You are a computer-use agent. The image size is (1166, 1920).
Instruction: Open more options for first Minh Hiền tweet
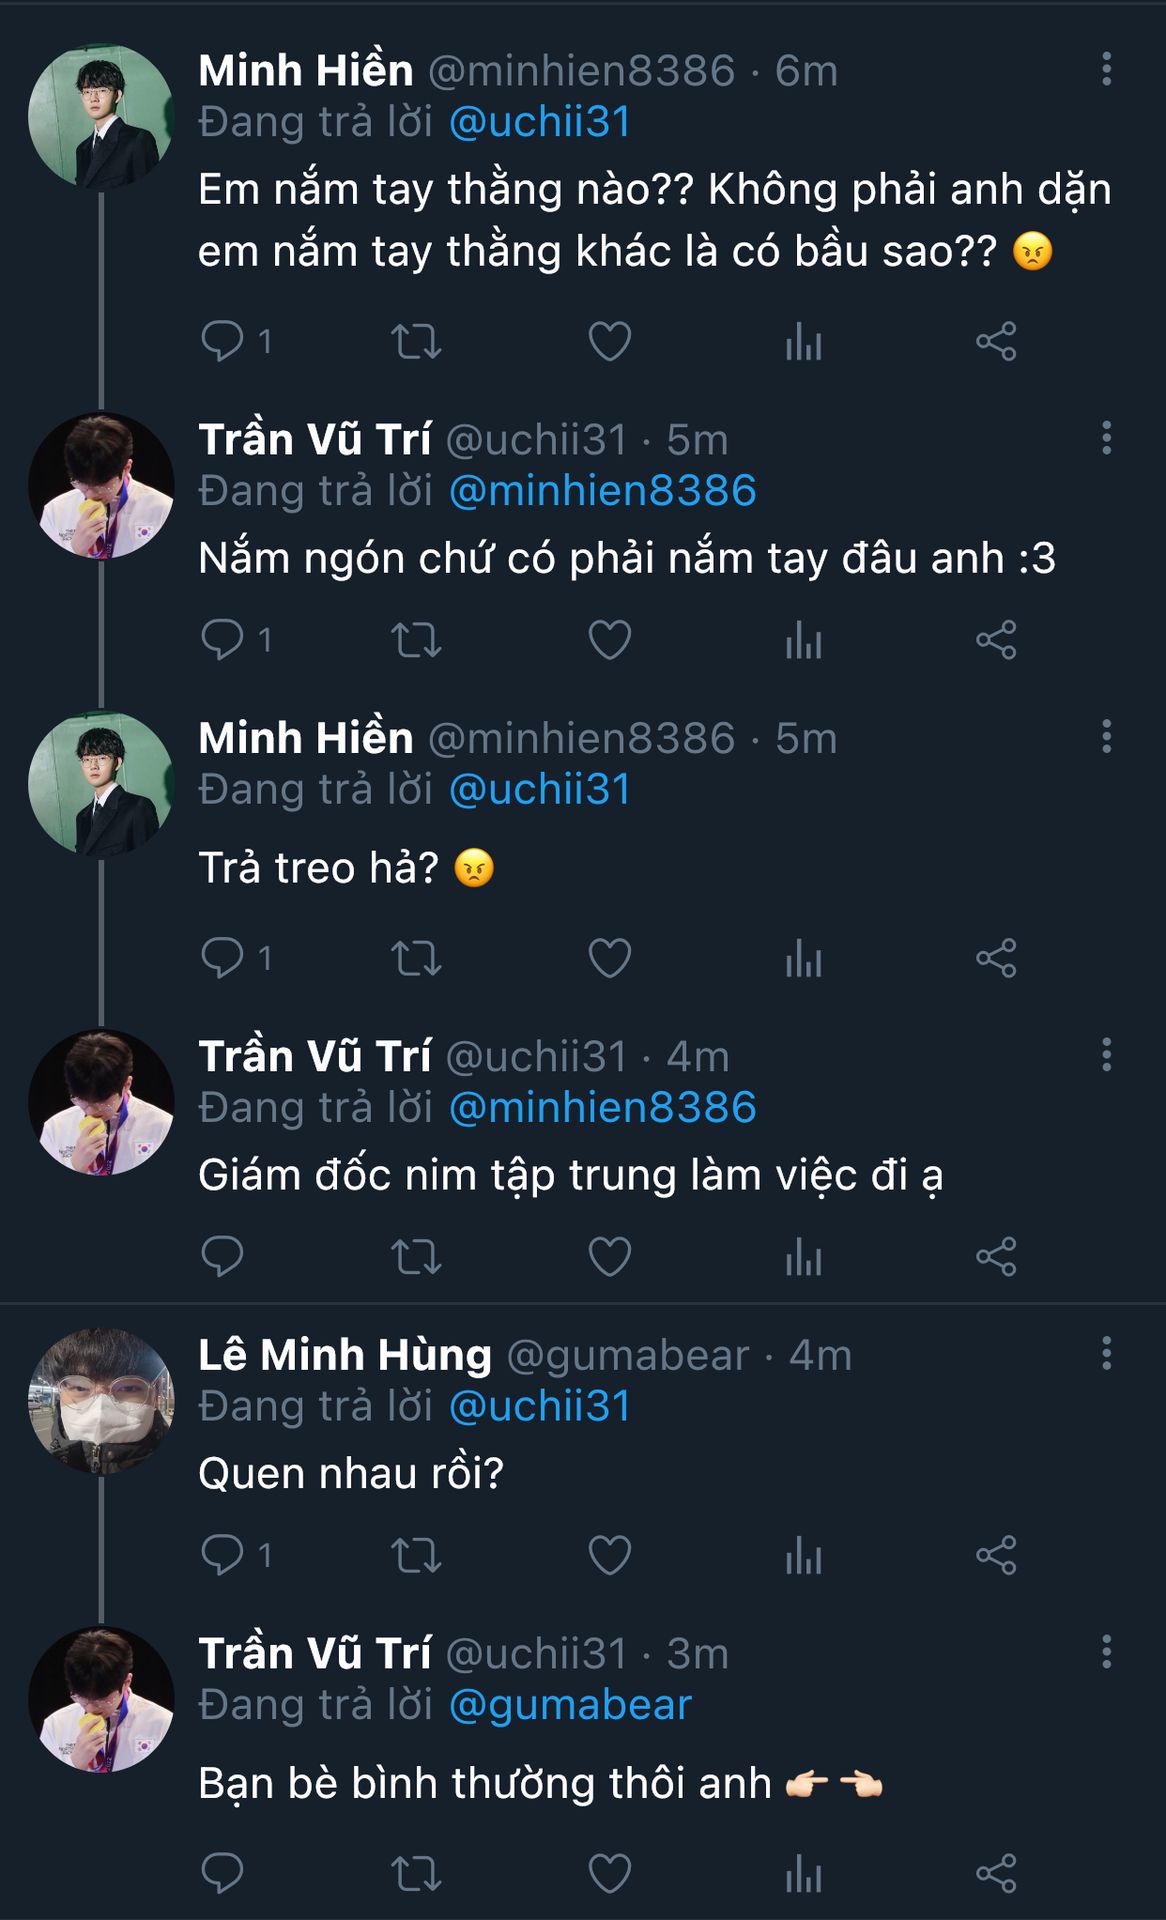coord(1106,69)
